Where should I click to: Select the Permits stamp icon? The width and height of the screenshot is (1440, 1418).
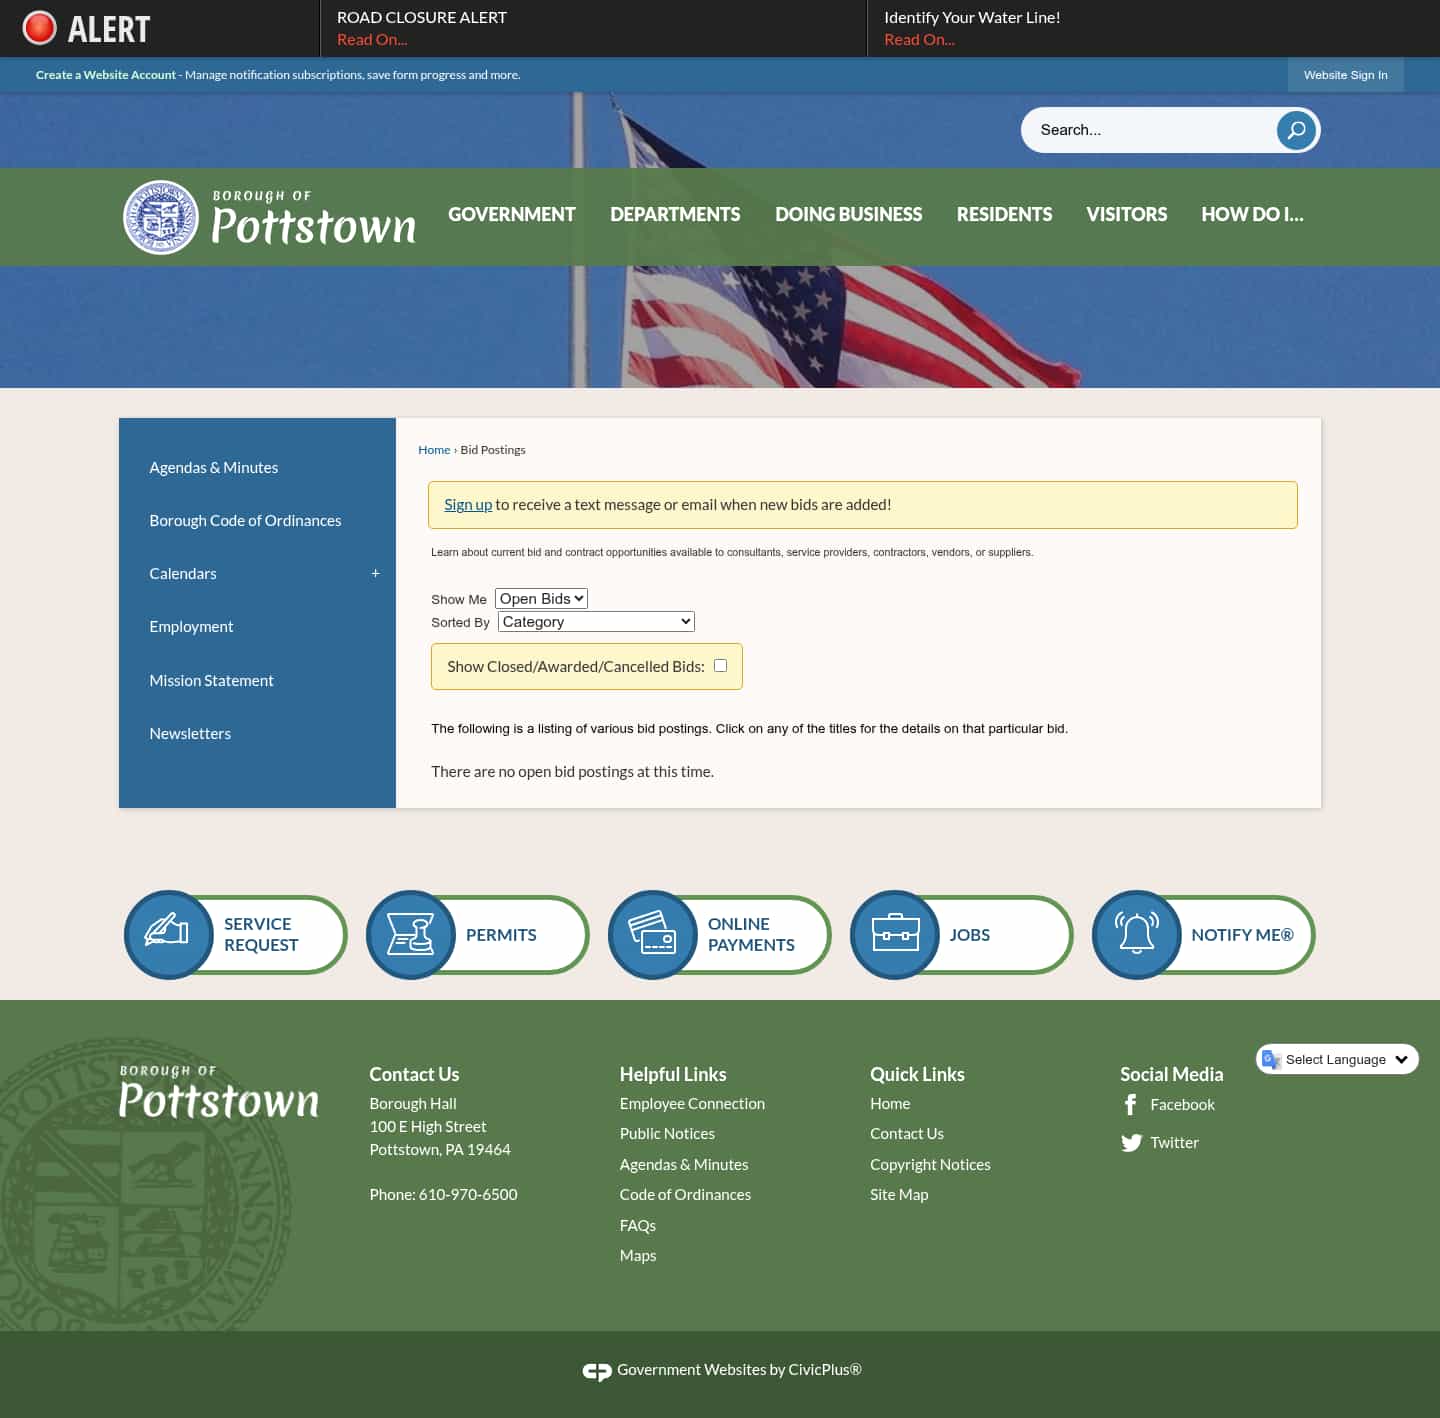pyautogui.click(x=410, y=934)
